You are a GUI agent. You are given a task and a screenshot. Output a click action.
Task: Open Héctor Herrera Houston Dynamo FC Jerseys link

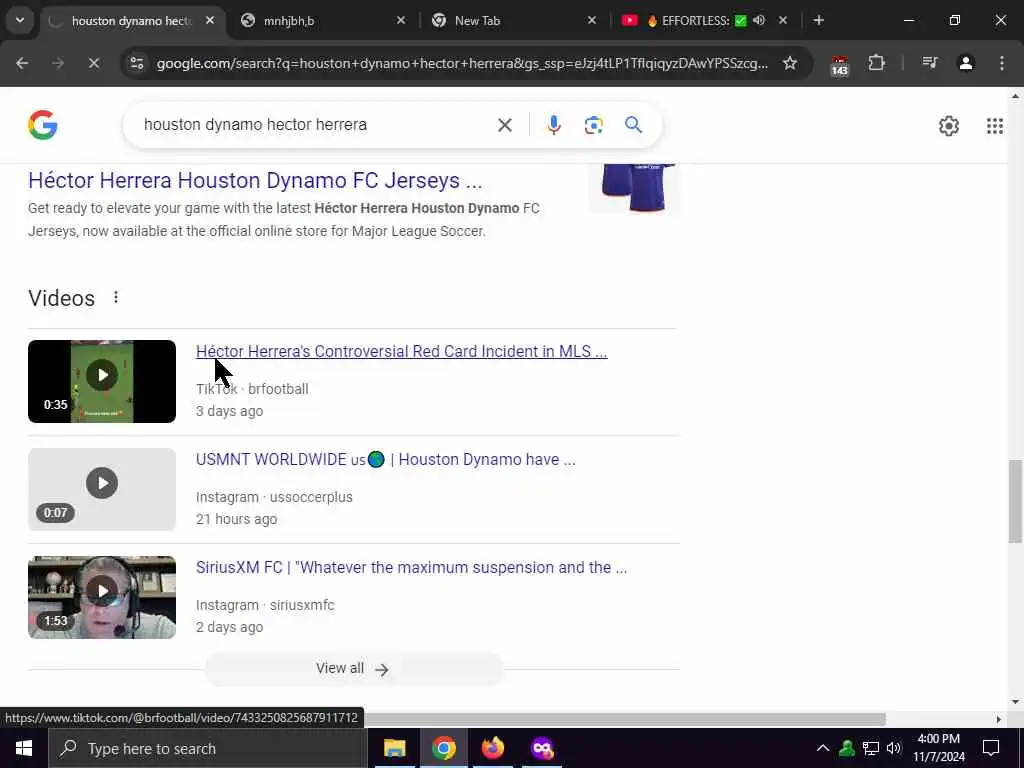point(255,180)
